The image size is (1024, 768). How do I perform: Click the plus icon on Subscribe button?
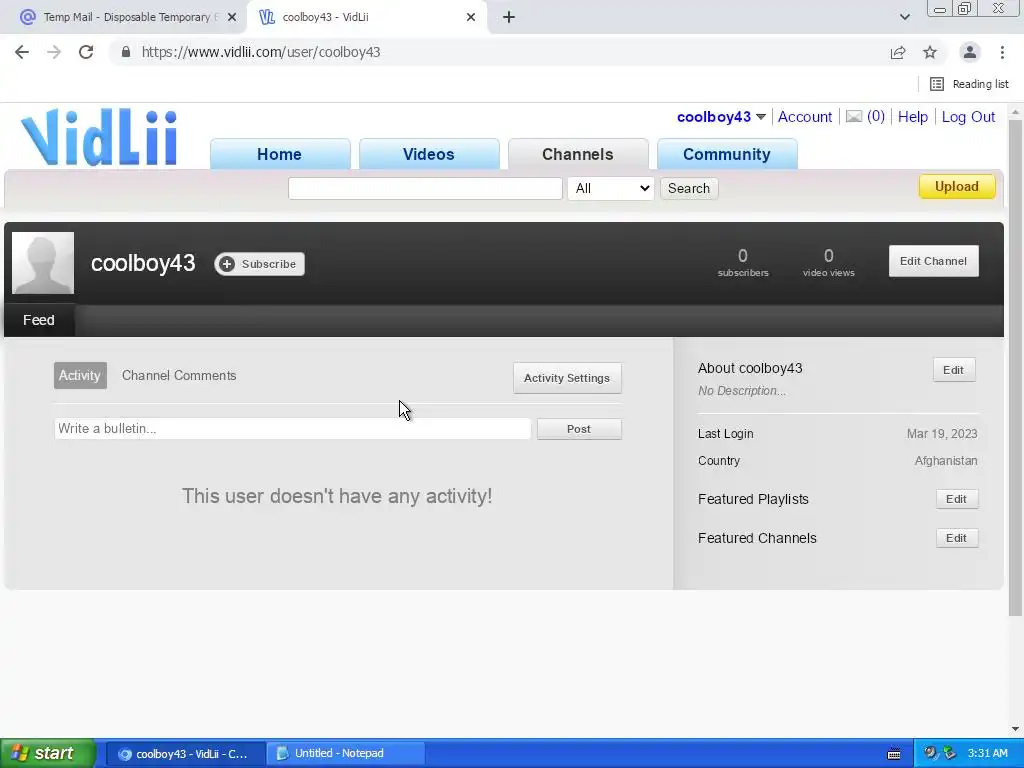227,264
